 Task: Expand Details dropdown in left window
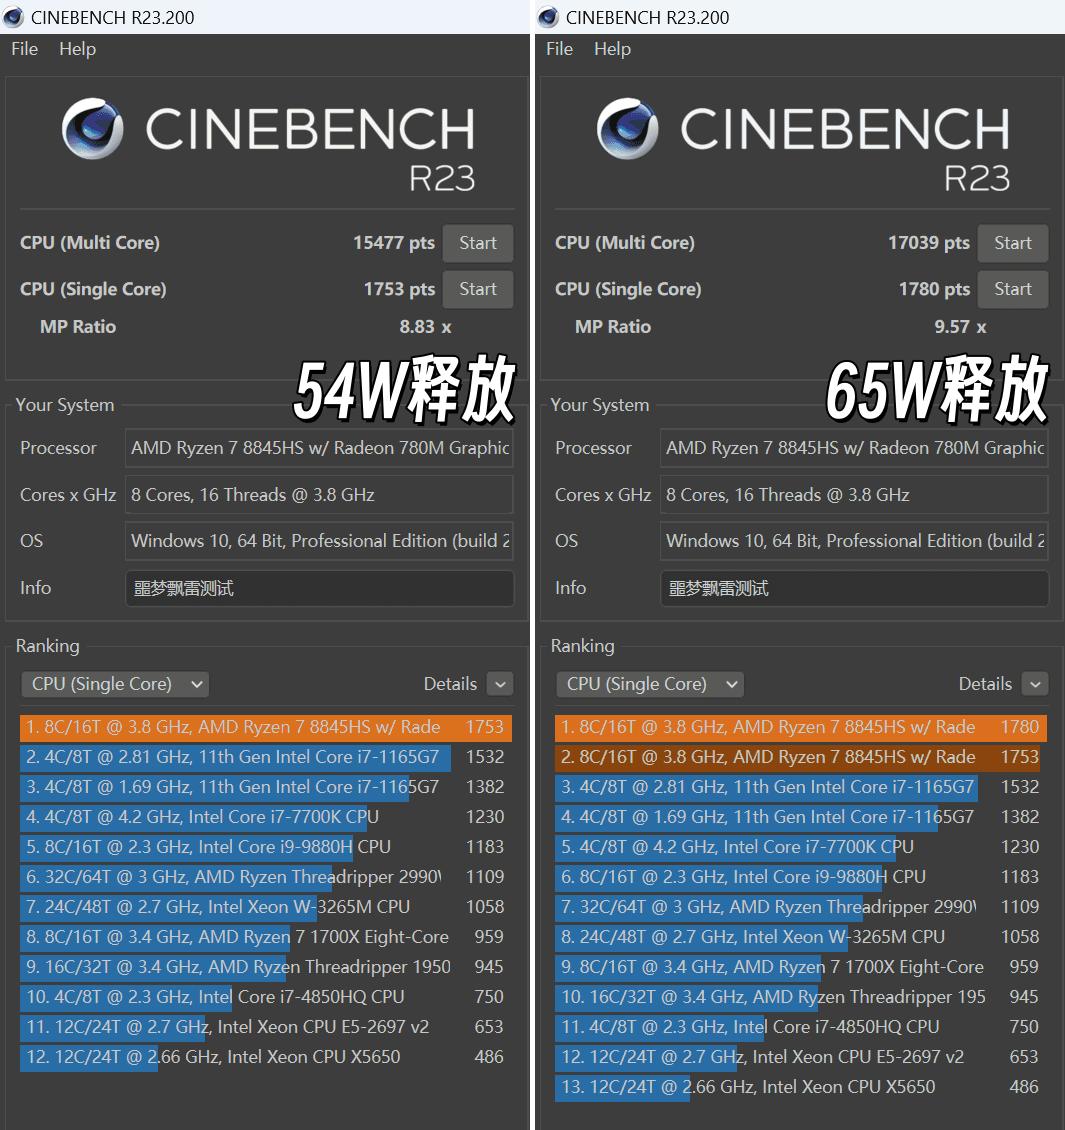[500, 684]
